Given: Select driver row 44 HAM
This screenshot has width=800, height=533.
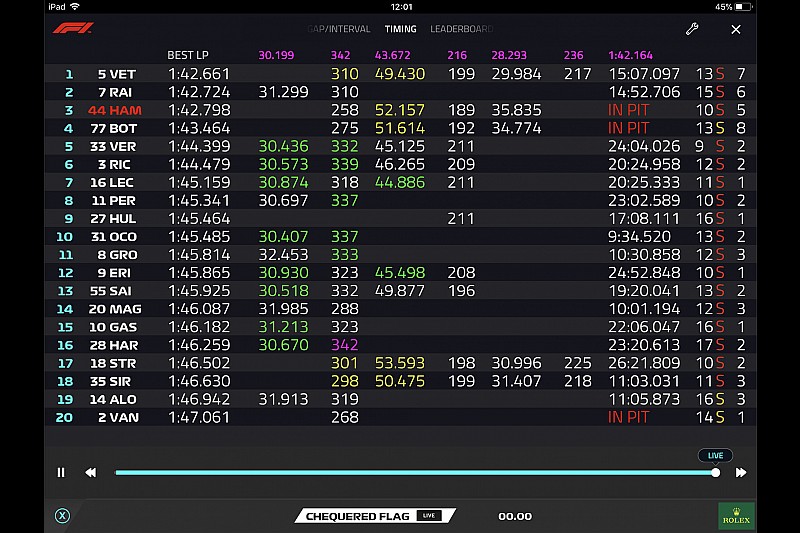Looking at the screenshot, I should click(x=400, y=110).
